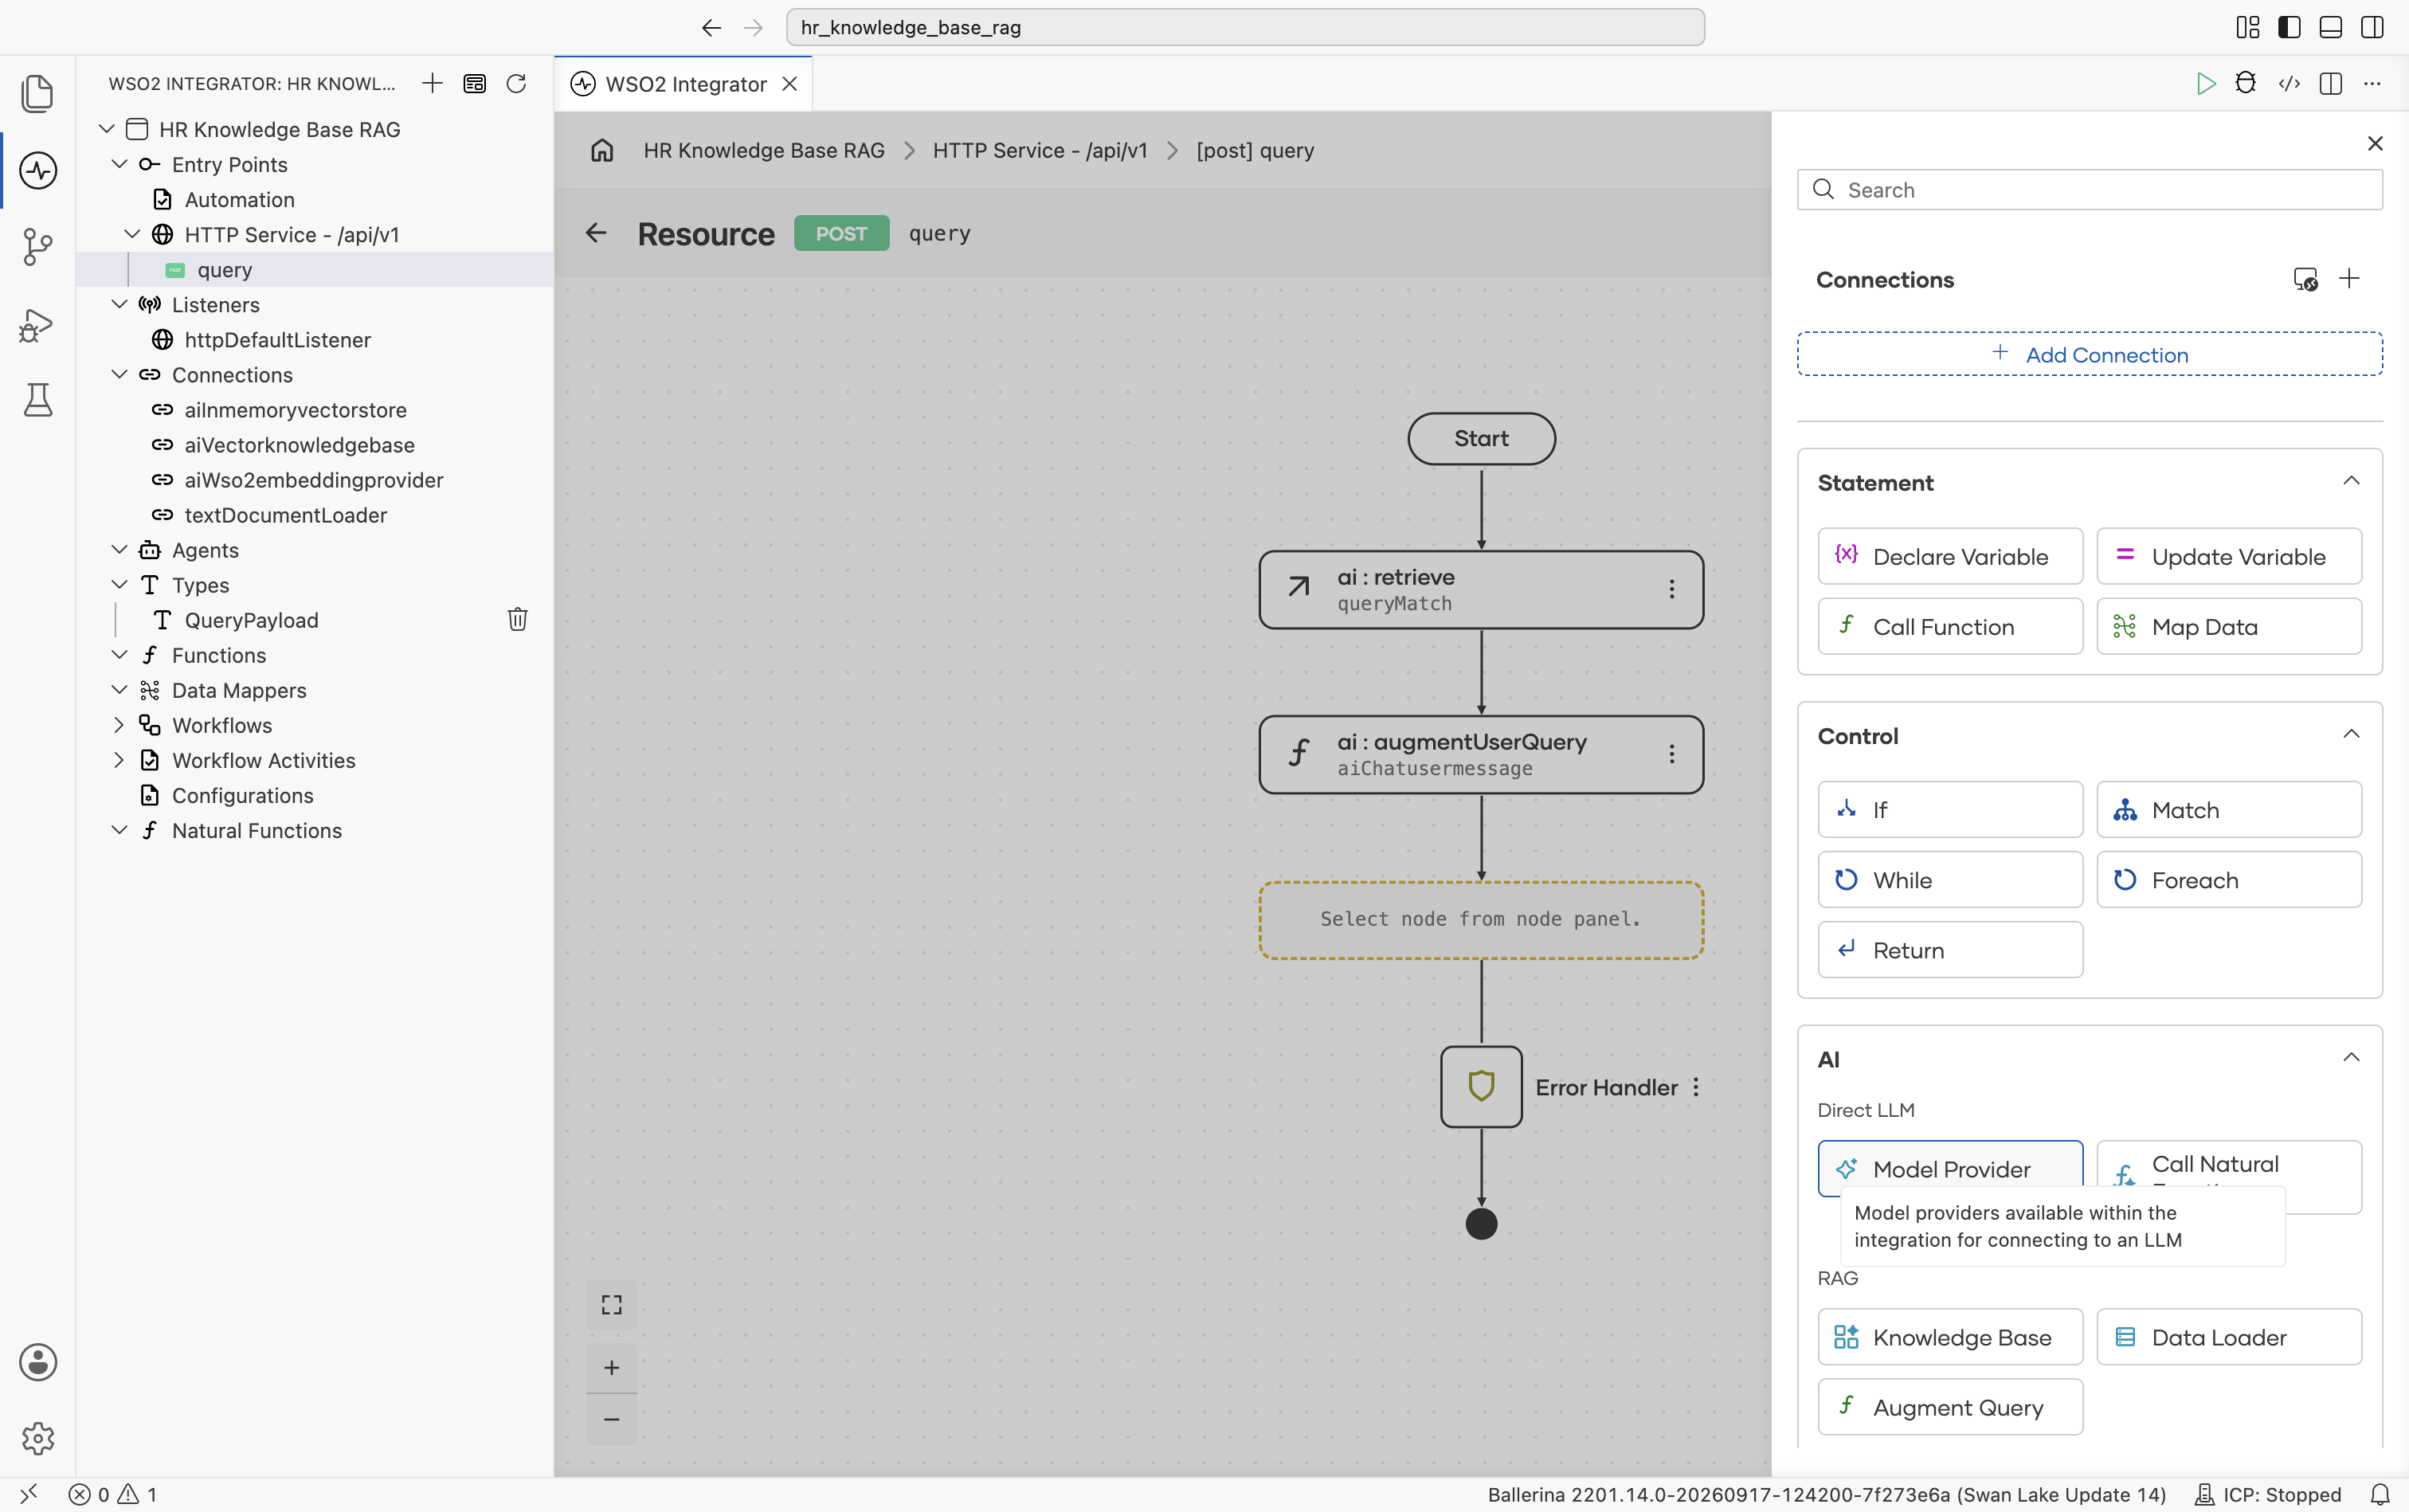2409x1512 pixels.
Task: Open Run and Debug view
Action: pos(37,324)
